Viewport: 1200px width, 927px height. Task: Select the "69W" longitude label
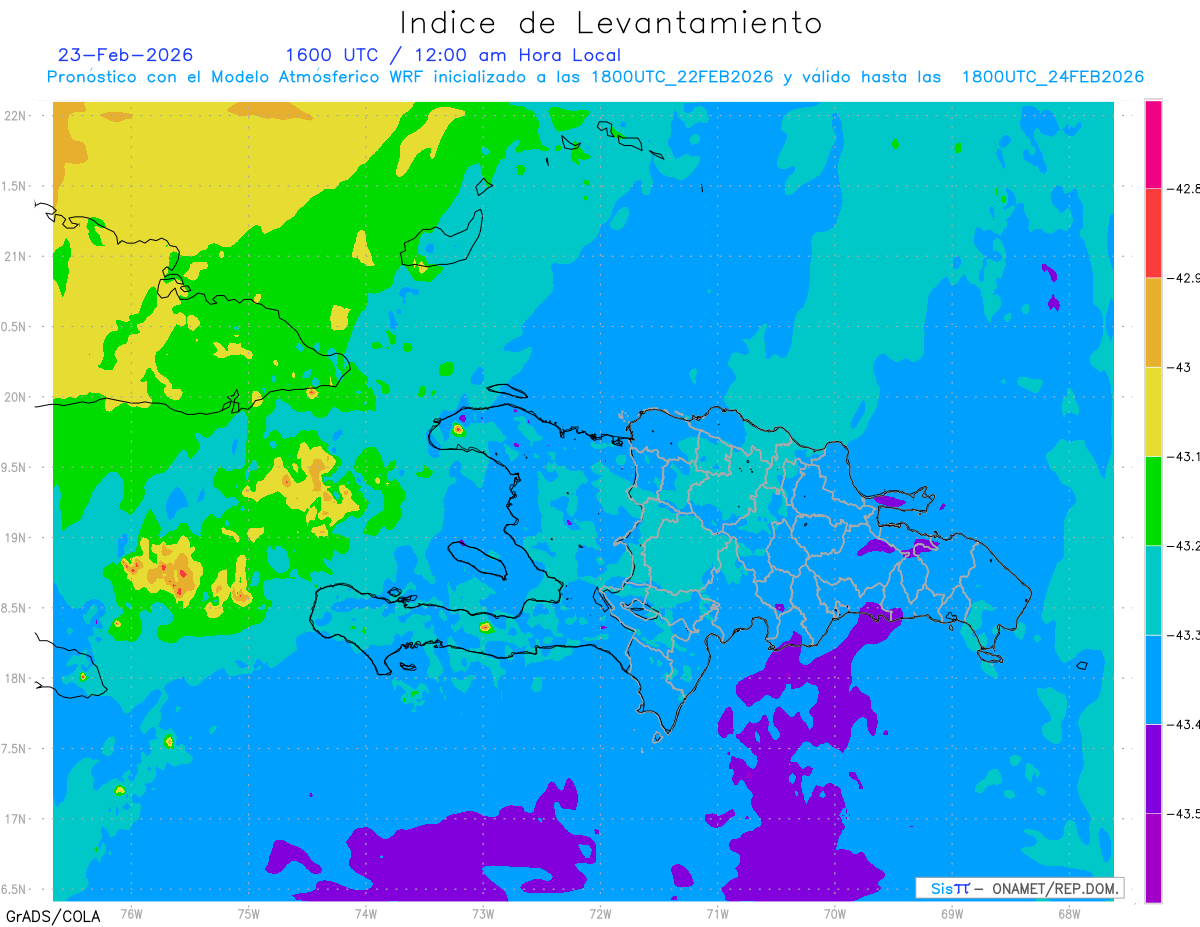tap(952, 913)
